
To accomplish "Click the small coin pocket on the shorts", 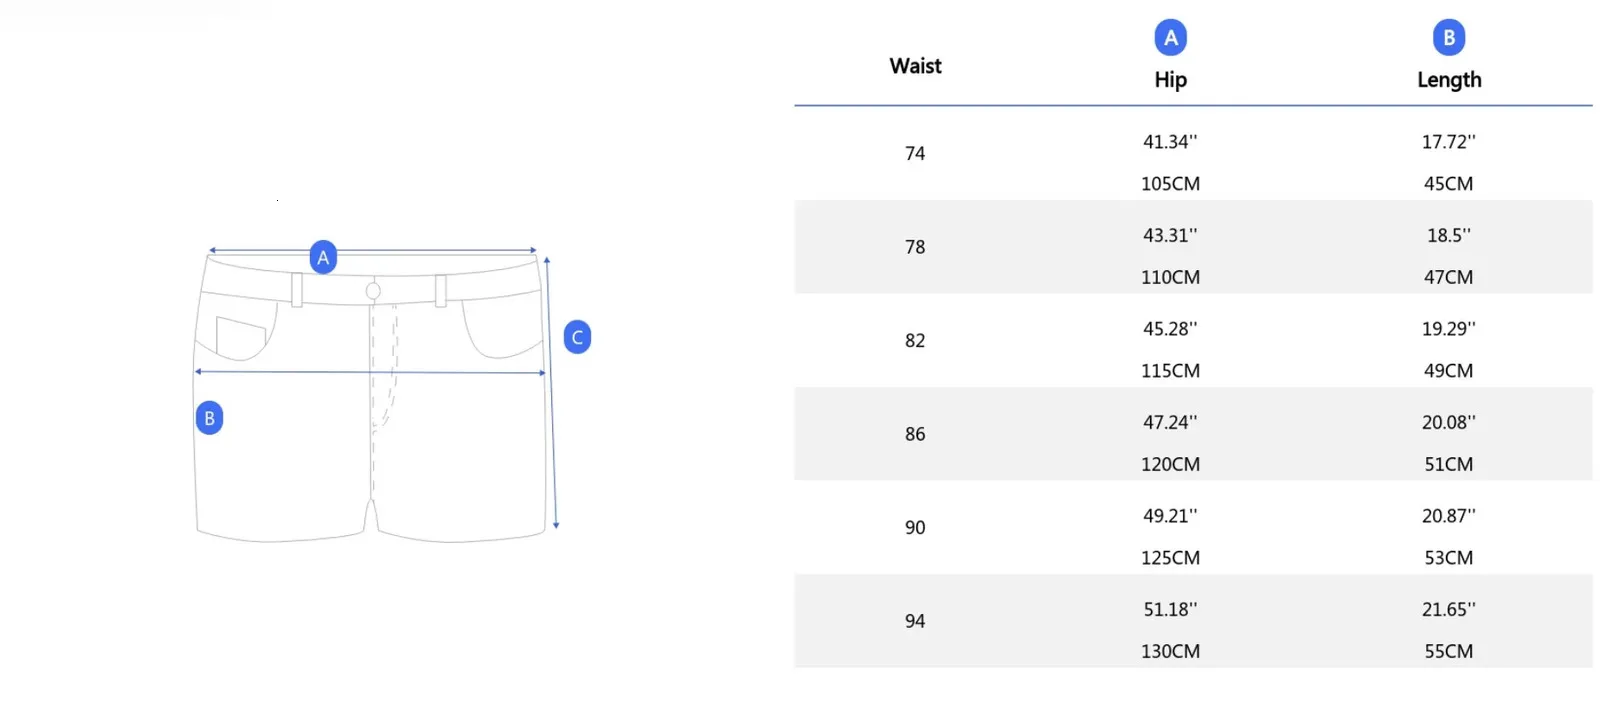I will [240, 337].
